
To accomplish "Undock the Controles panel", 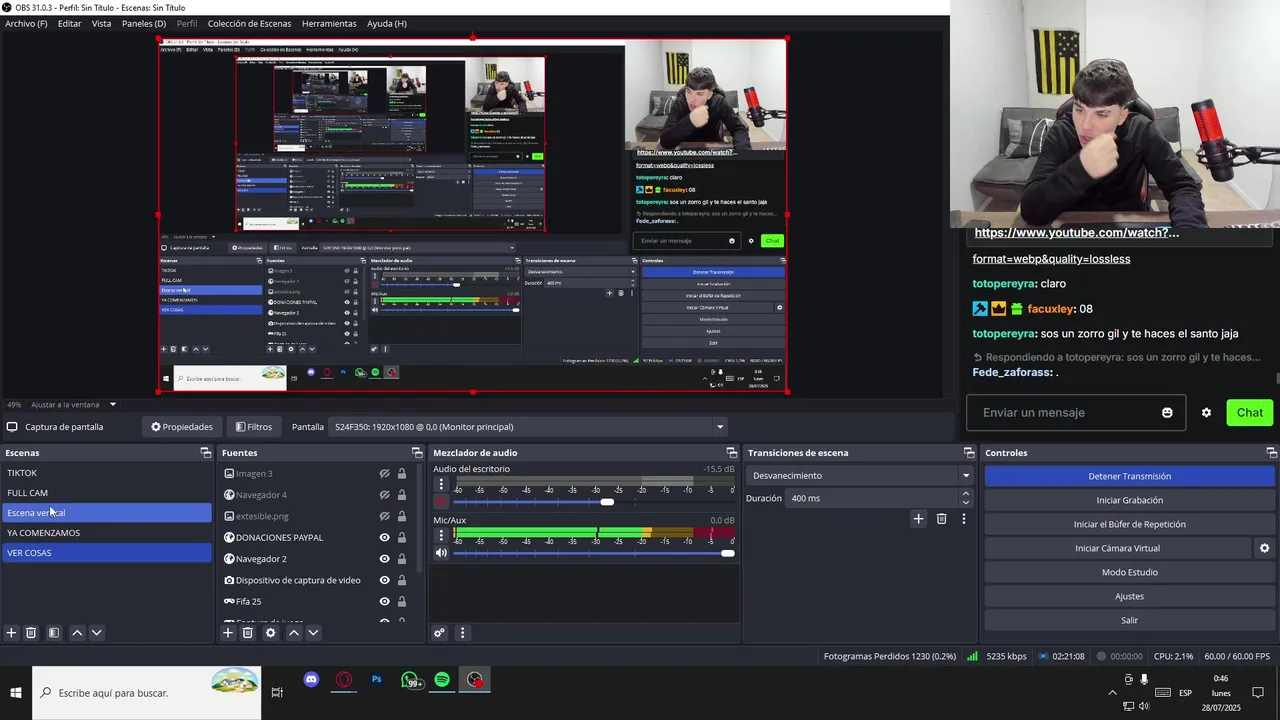I will pos(1271,453).
